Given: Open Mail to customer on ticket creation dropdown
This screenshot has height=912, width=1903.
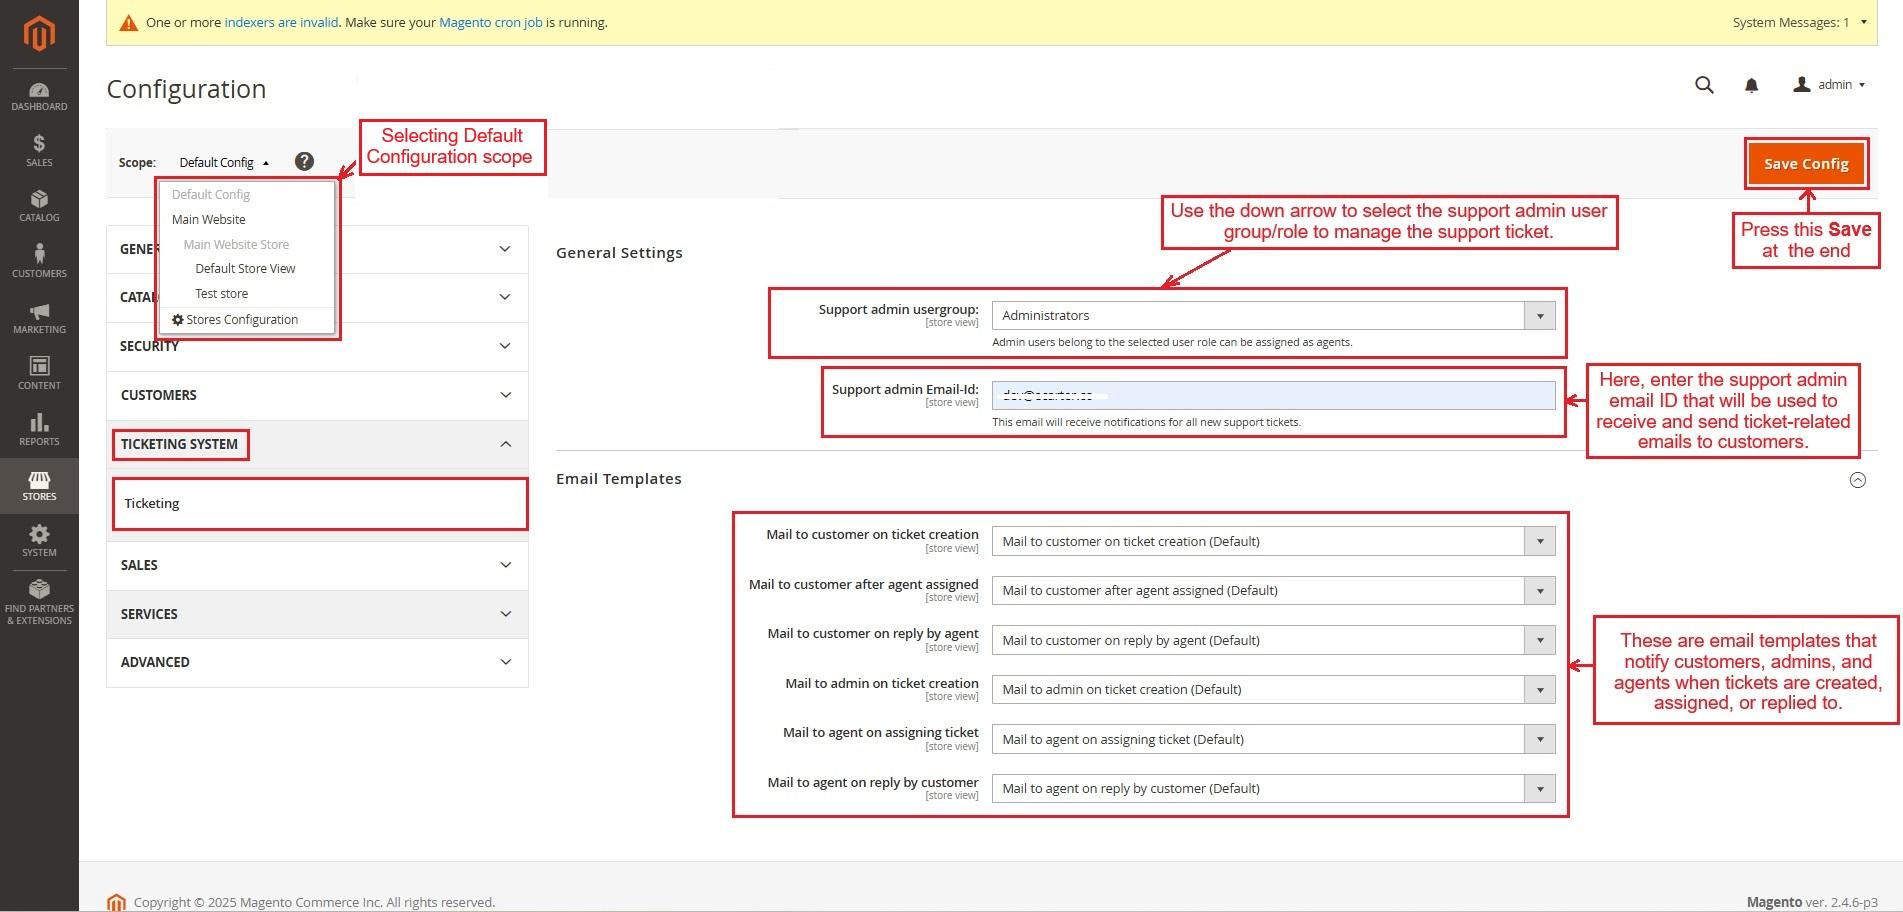Looking at the screenshot, I should pos(1272,542).
